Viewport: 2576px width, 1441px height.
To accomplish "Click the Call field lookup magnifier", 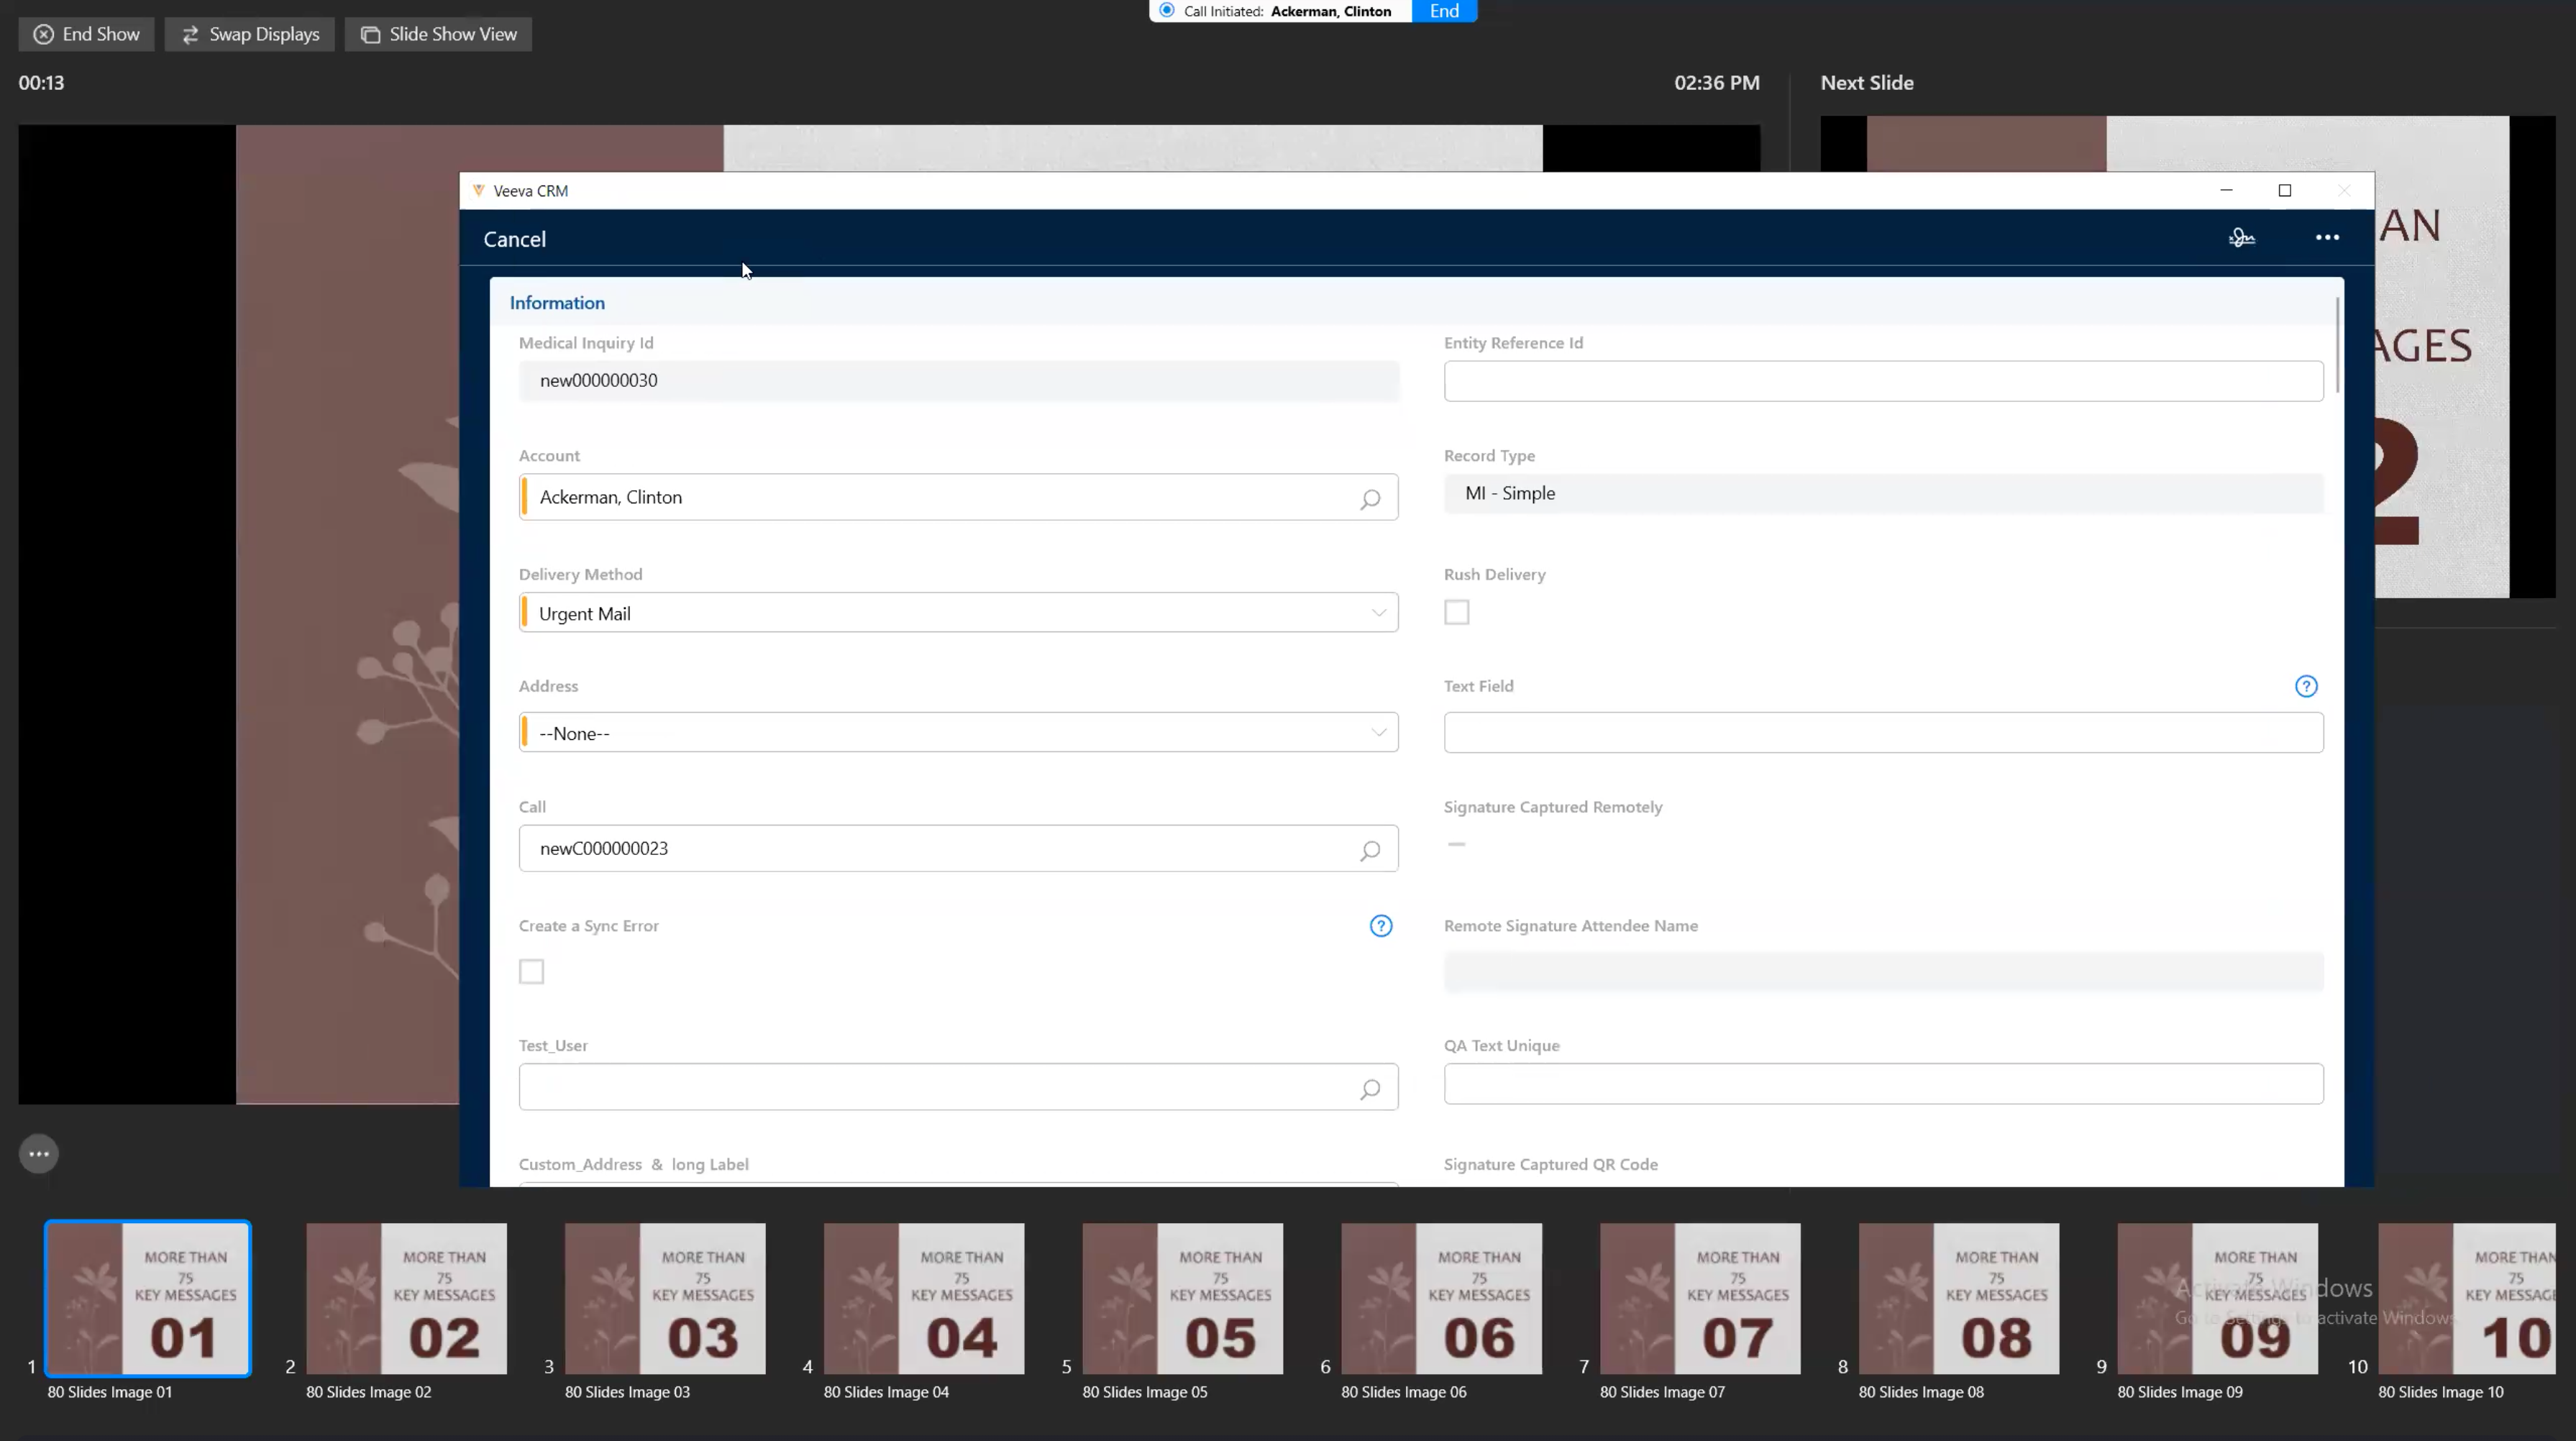I will coord(1369,850).
